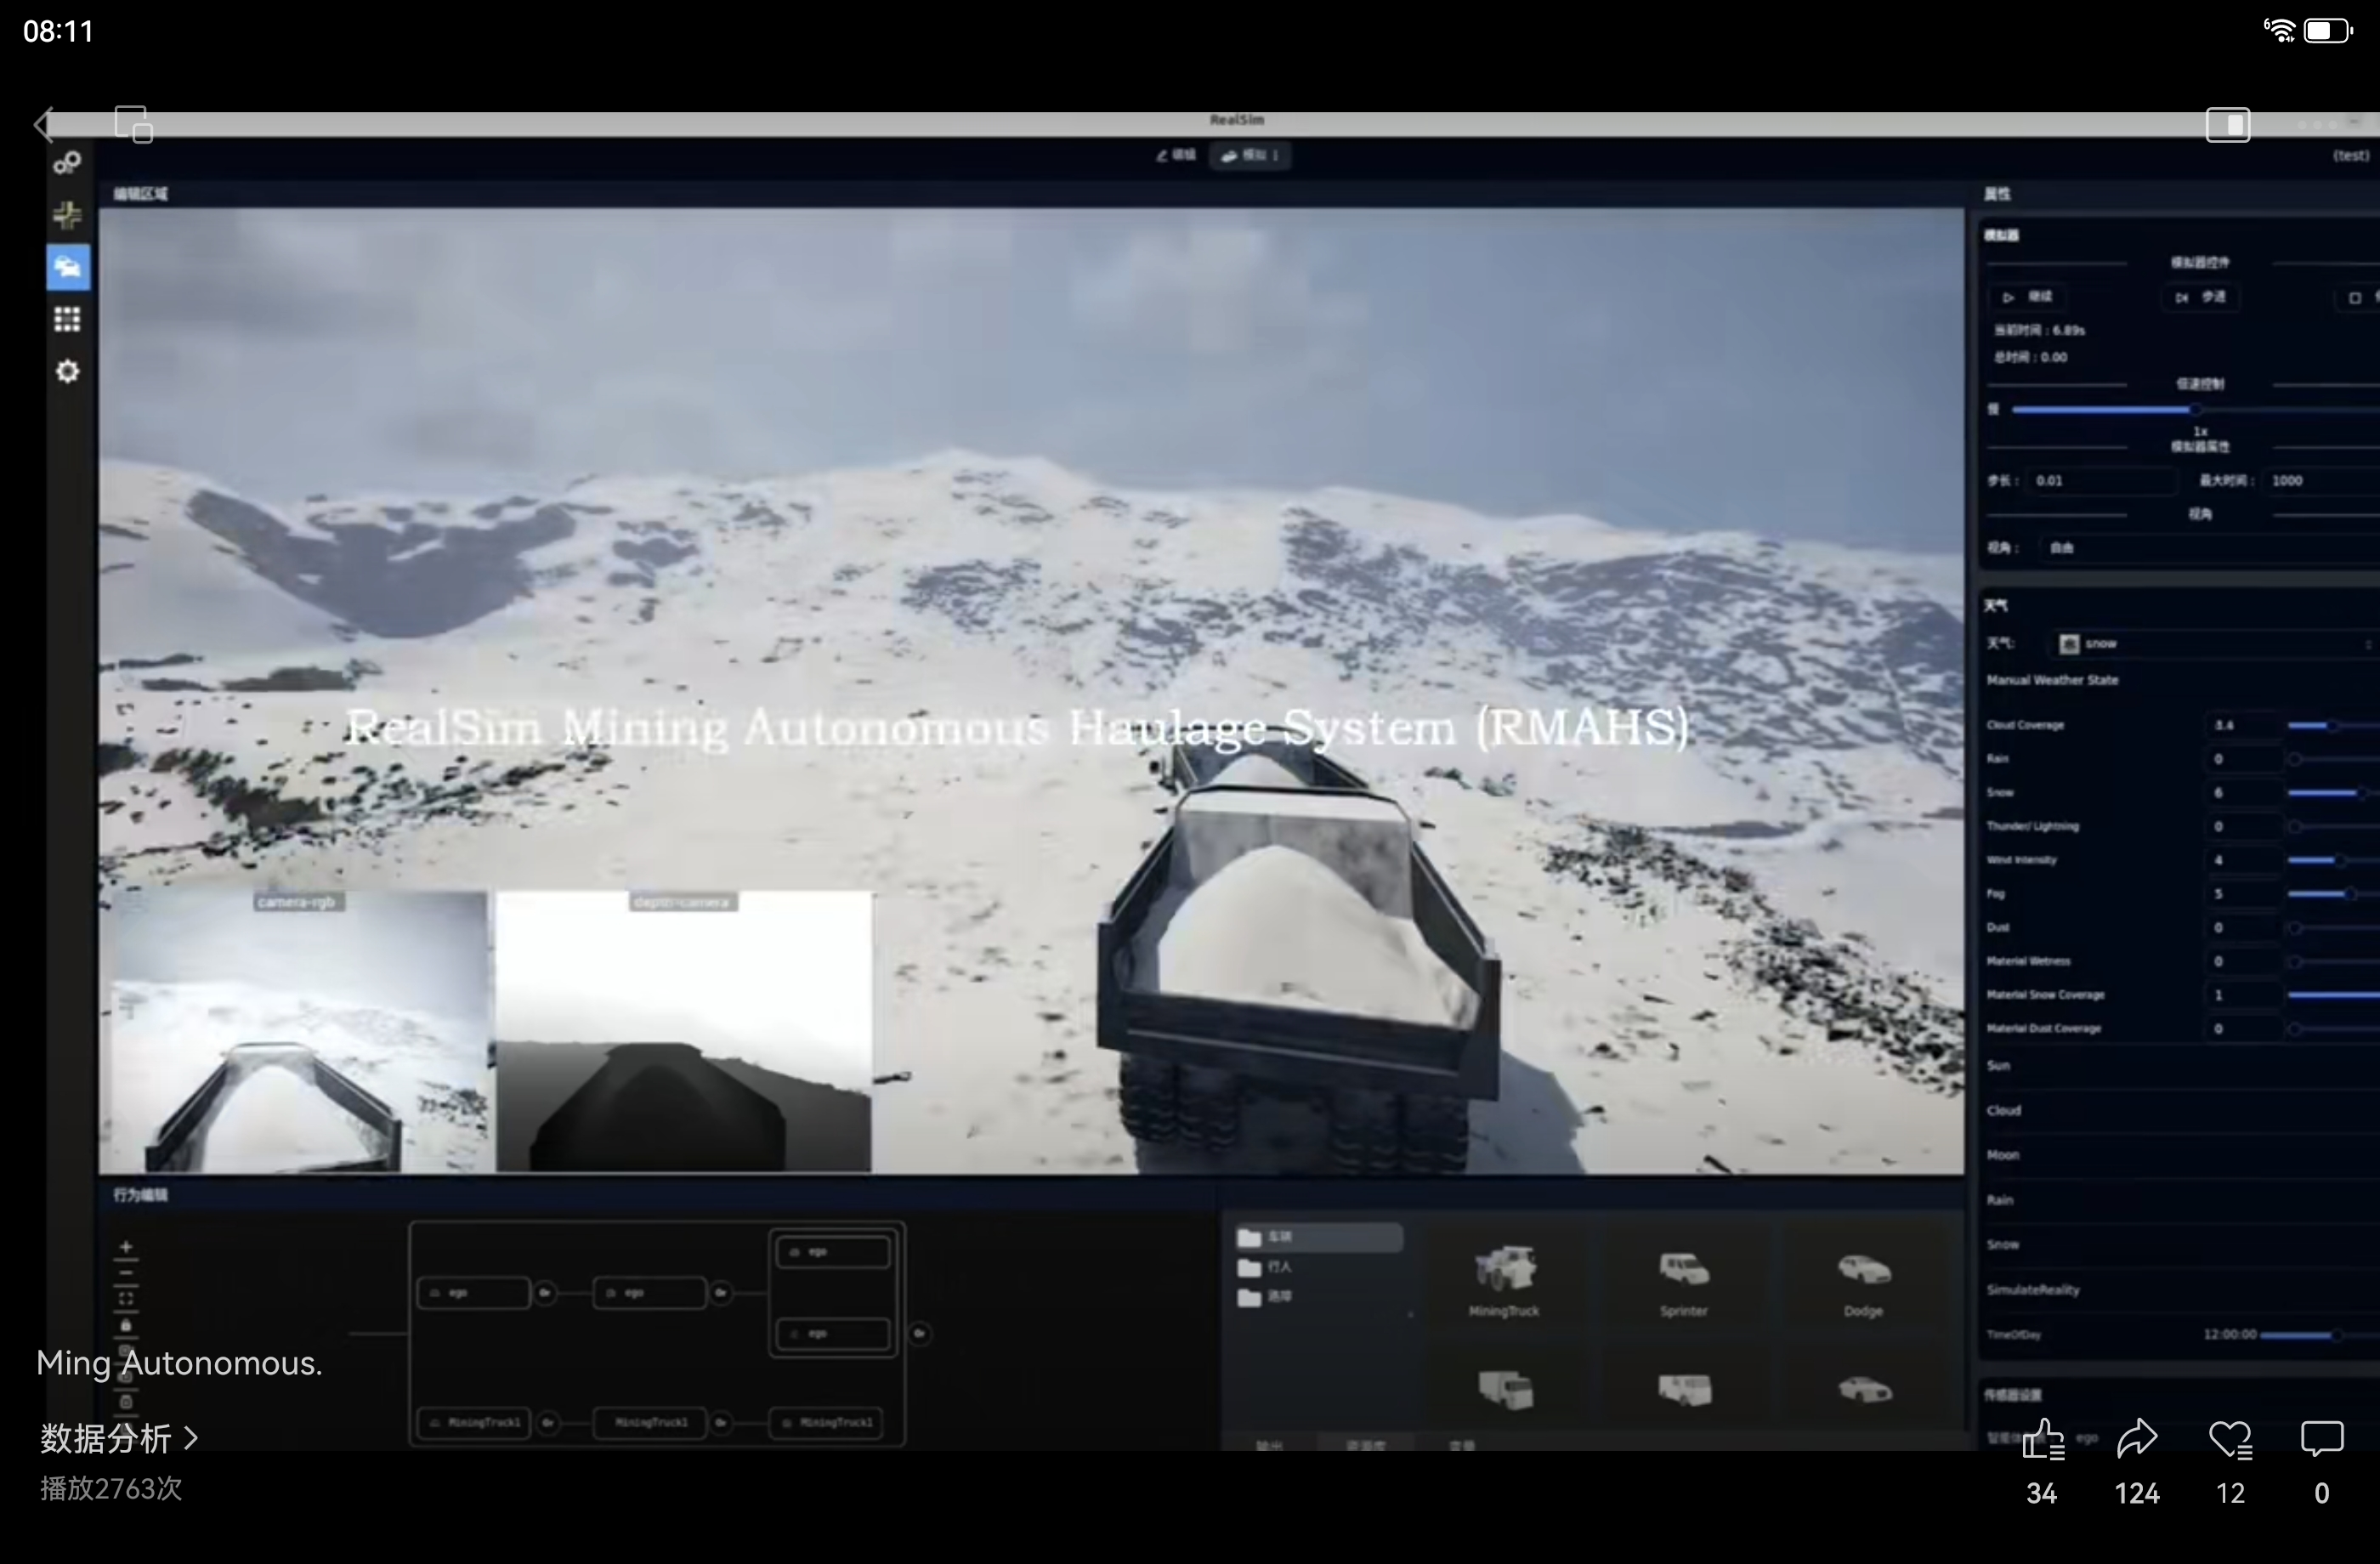Click the 步长 input showing 0.01

[2102, 481]
